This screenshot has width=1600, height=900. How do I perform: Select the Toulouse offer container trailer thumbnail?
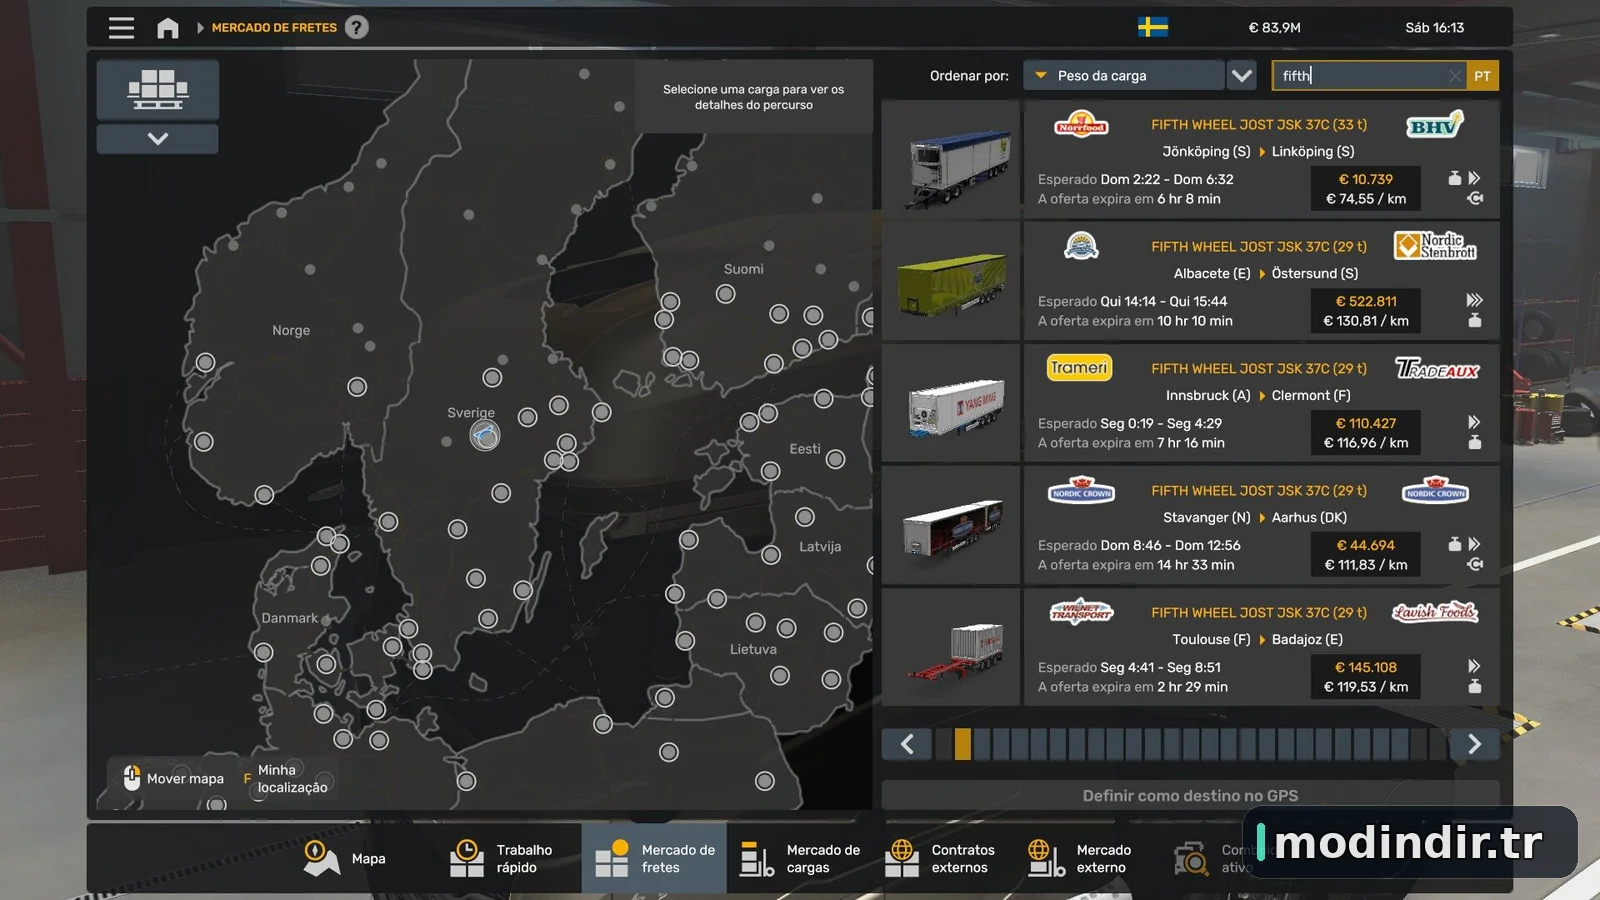(951, 648)
